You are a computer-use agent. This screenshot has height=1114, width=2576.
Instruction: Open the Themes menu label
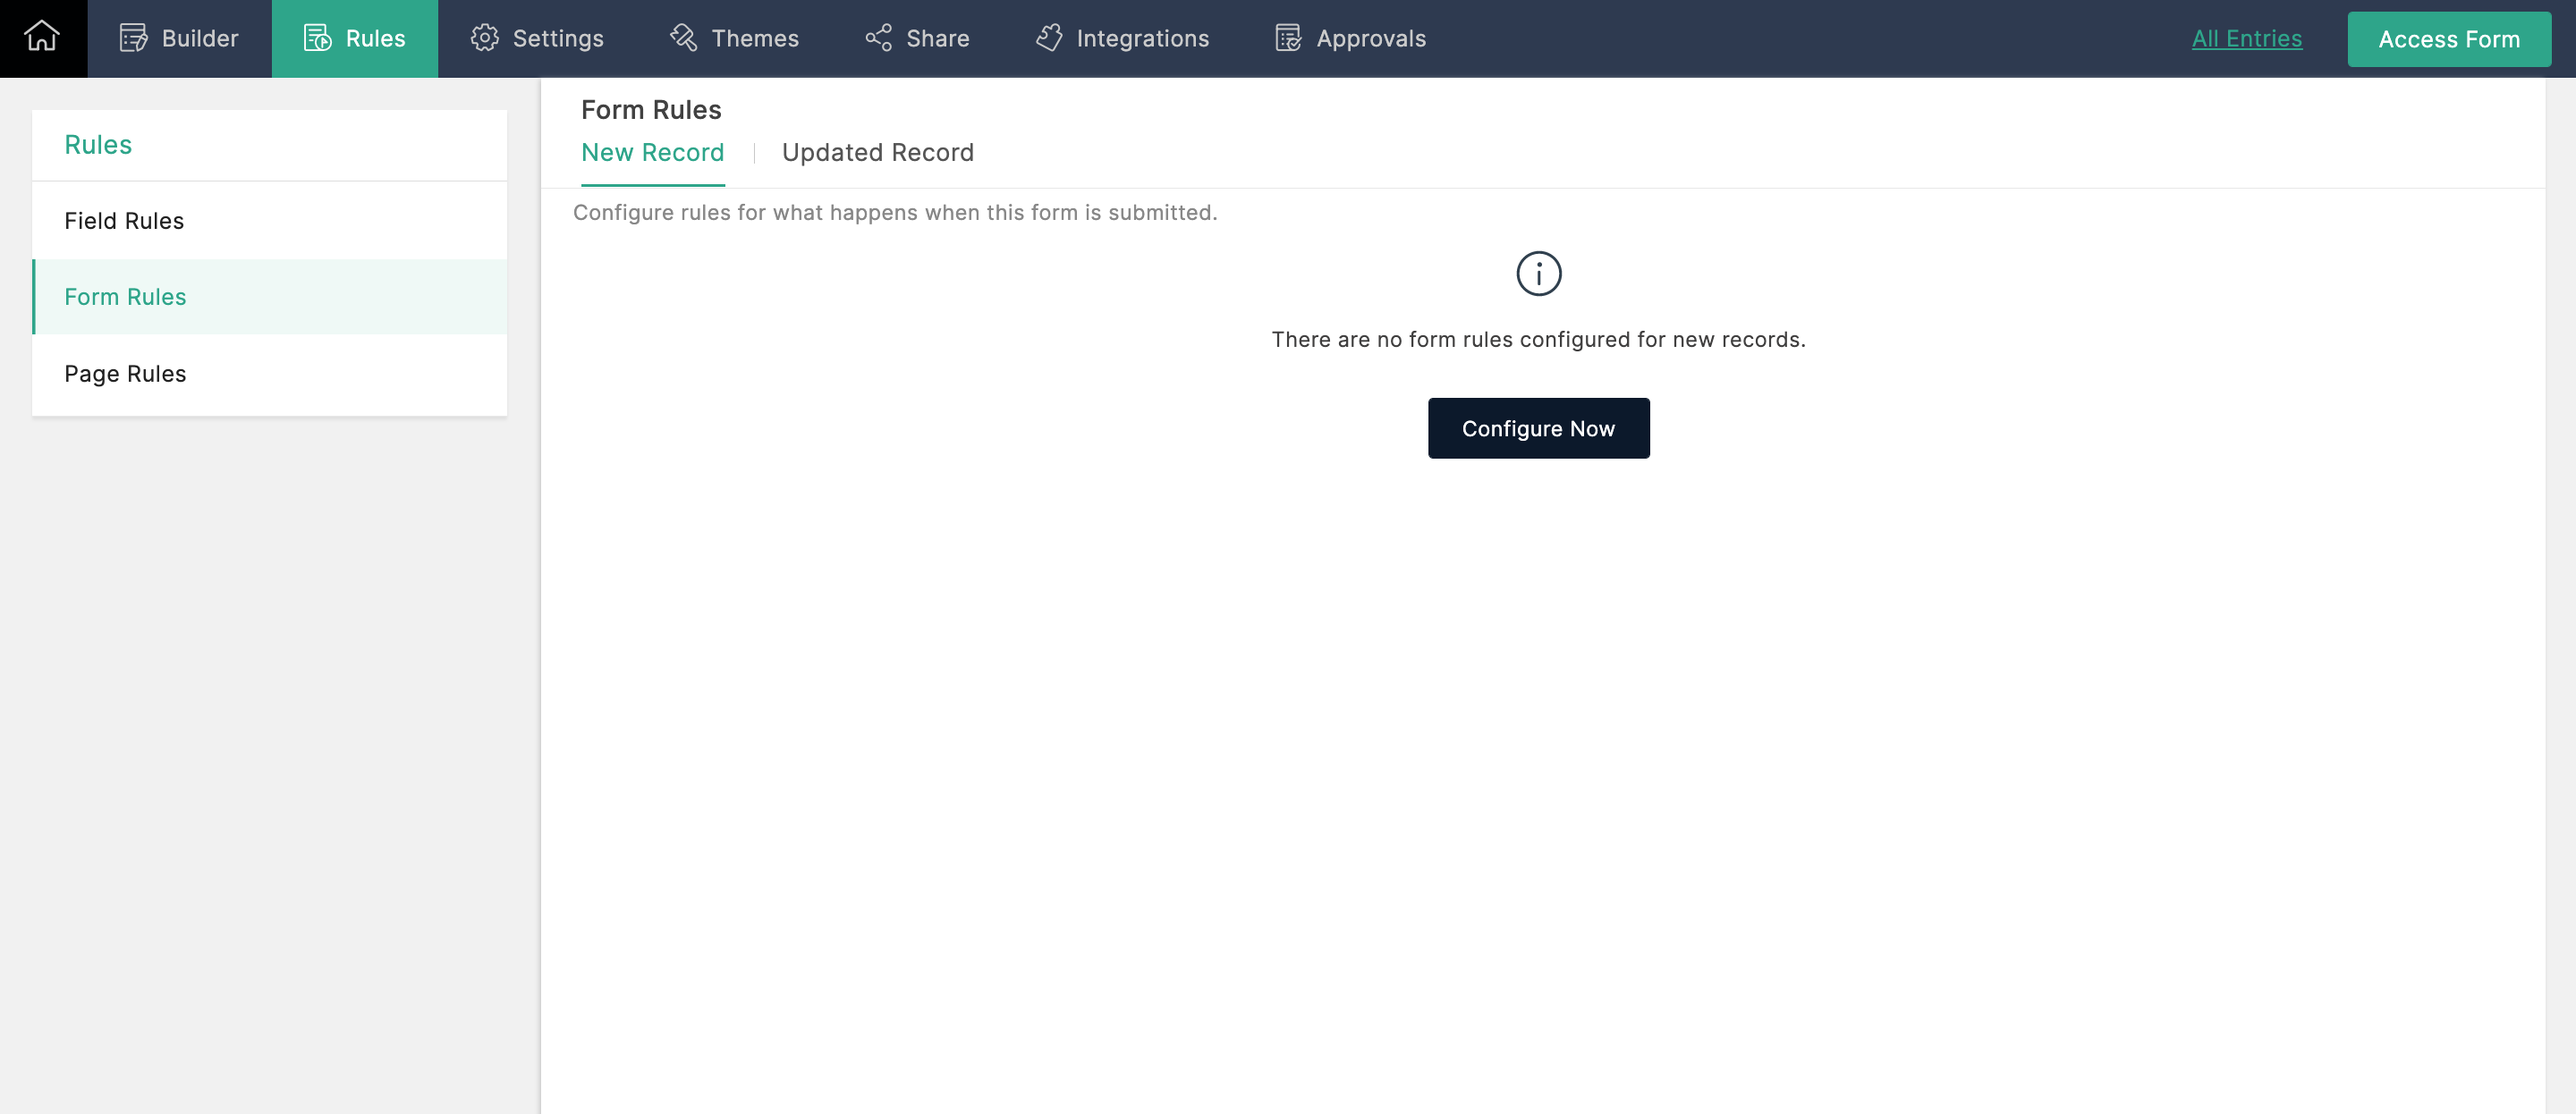[755, 38]
